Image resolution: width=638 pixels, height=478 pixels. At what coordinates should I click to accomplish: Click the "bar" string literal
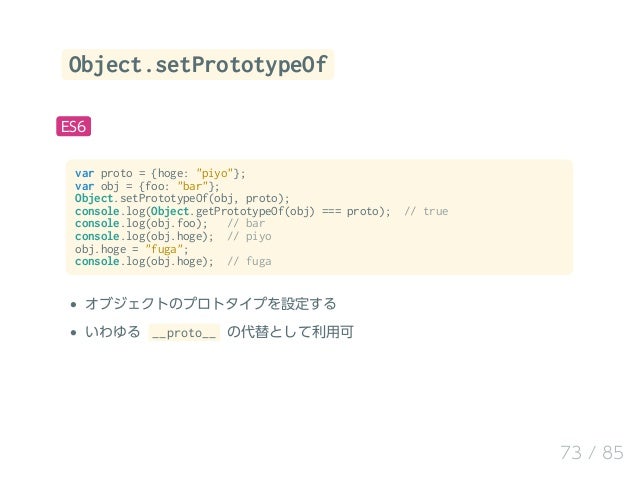pyautogui.click(x=192, y=186)
